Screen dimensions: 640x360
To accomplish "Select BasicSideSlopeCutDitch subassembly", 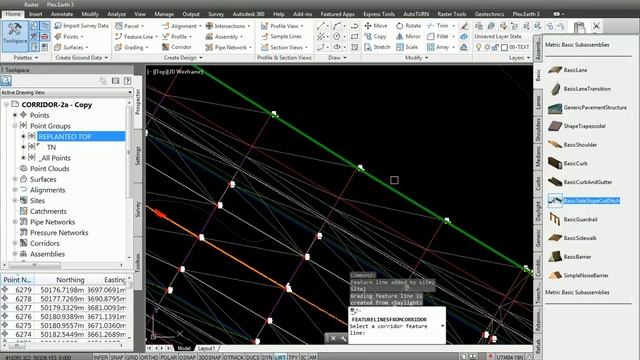I will click(x=584, y=200).
